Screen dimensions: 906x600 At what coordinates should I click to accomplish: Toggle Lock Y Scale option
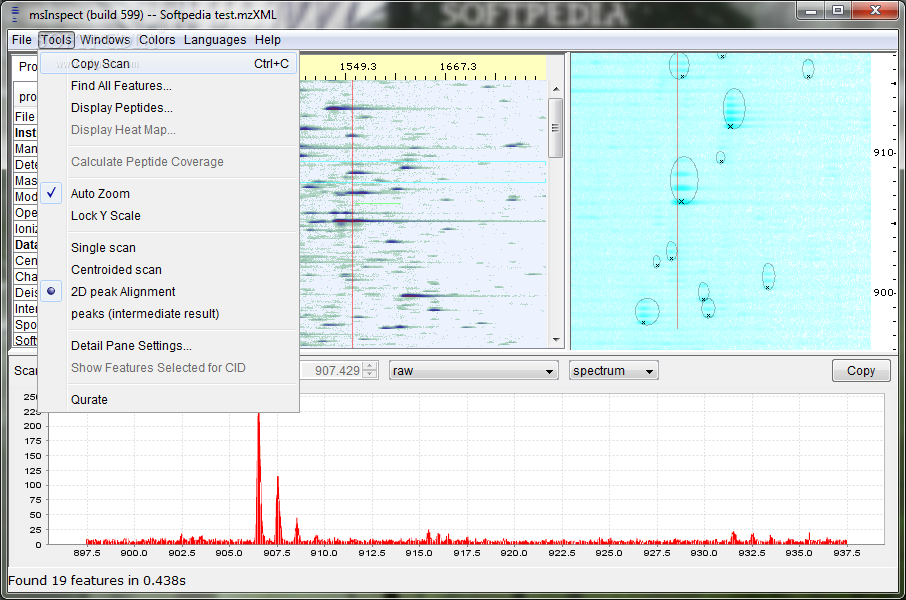click(x=169, y=216)
